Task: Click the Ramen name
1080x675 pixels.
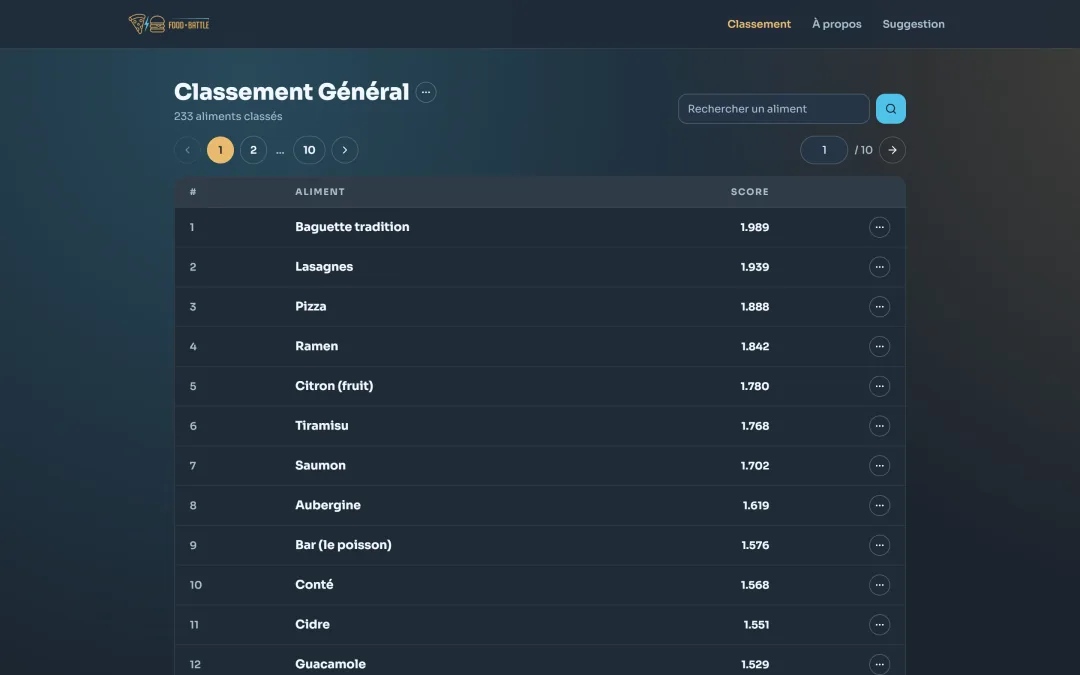Action: (x=316, y=346)
